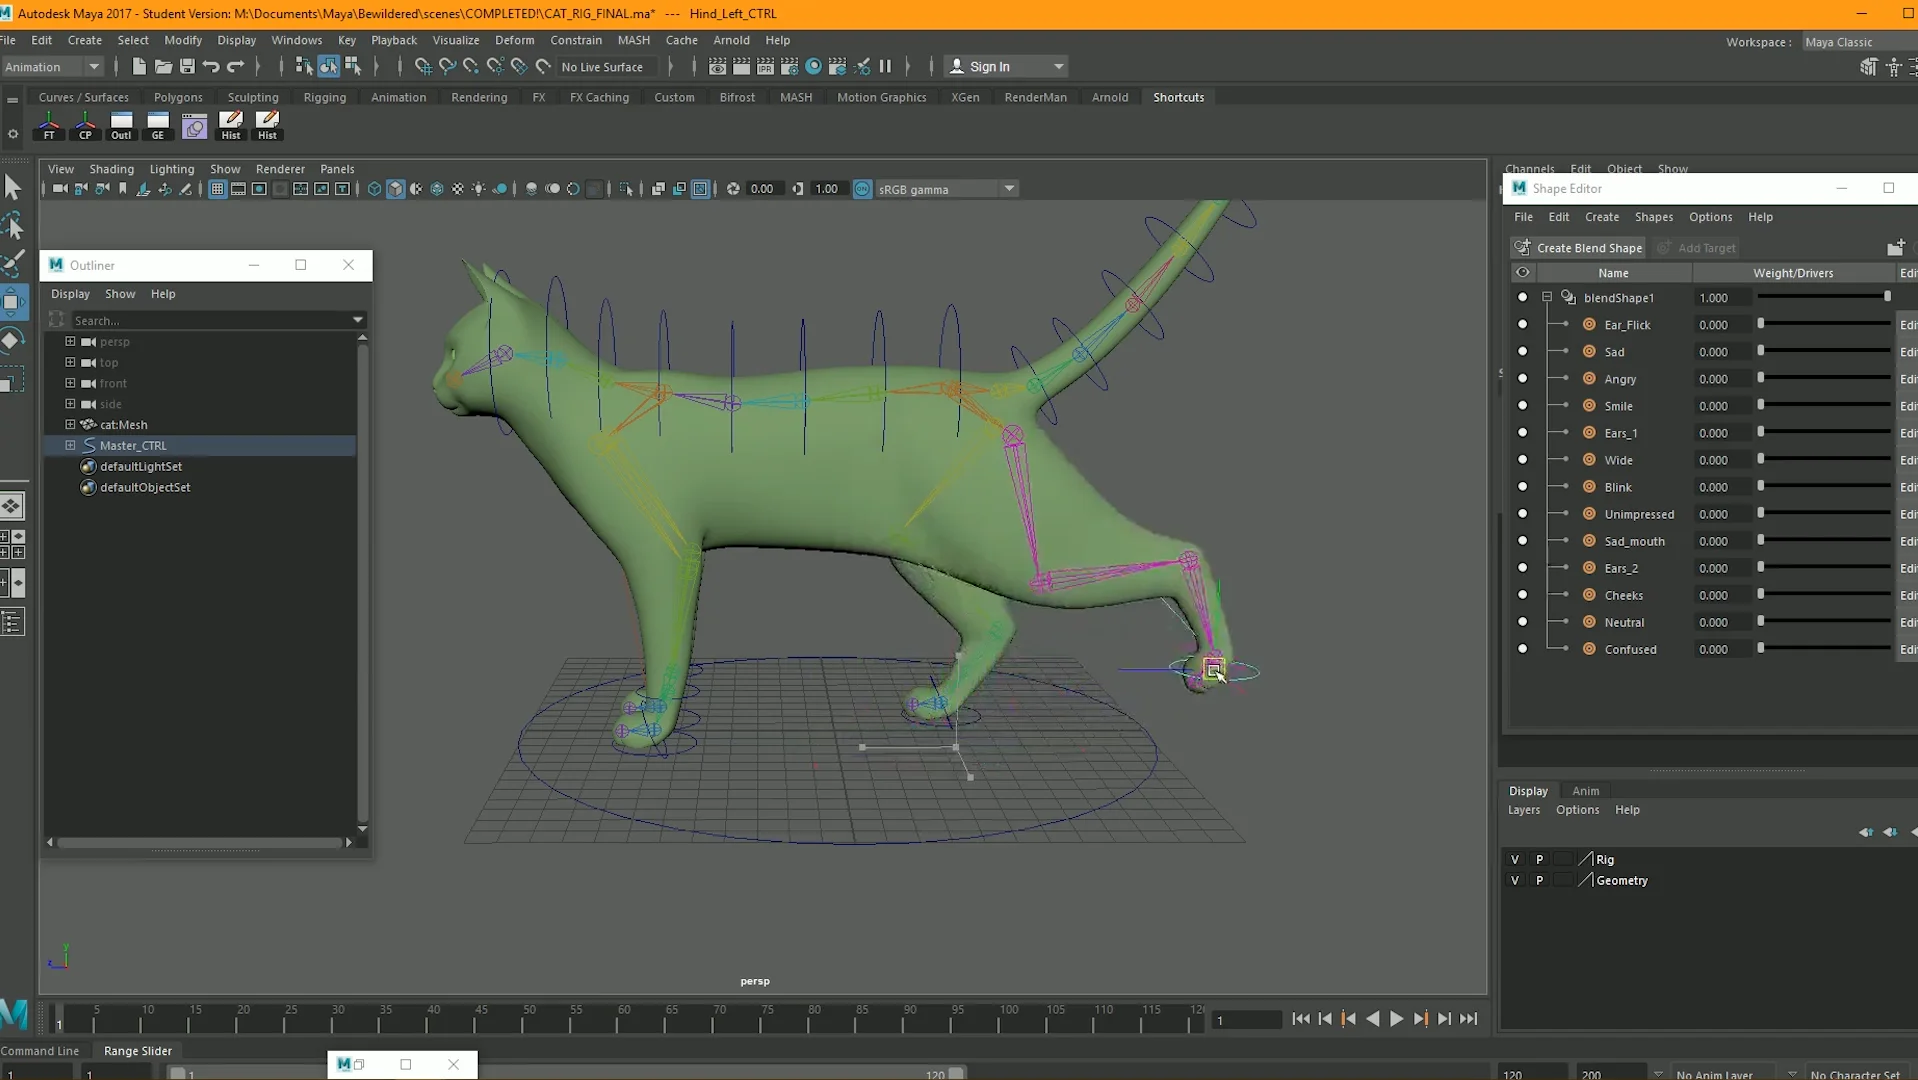Go to start of playback range

(1301, 1019)
